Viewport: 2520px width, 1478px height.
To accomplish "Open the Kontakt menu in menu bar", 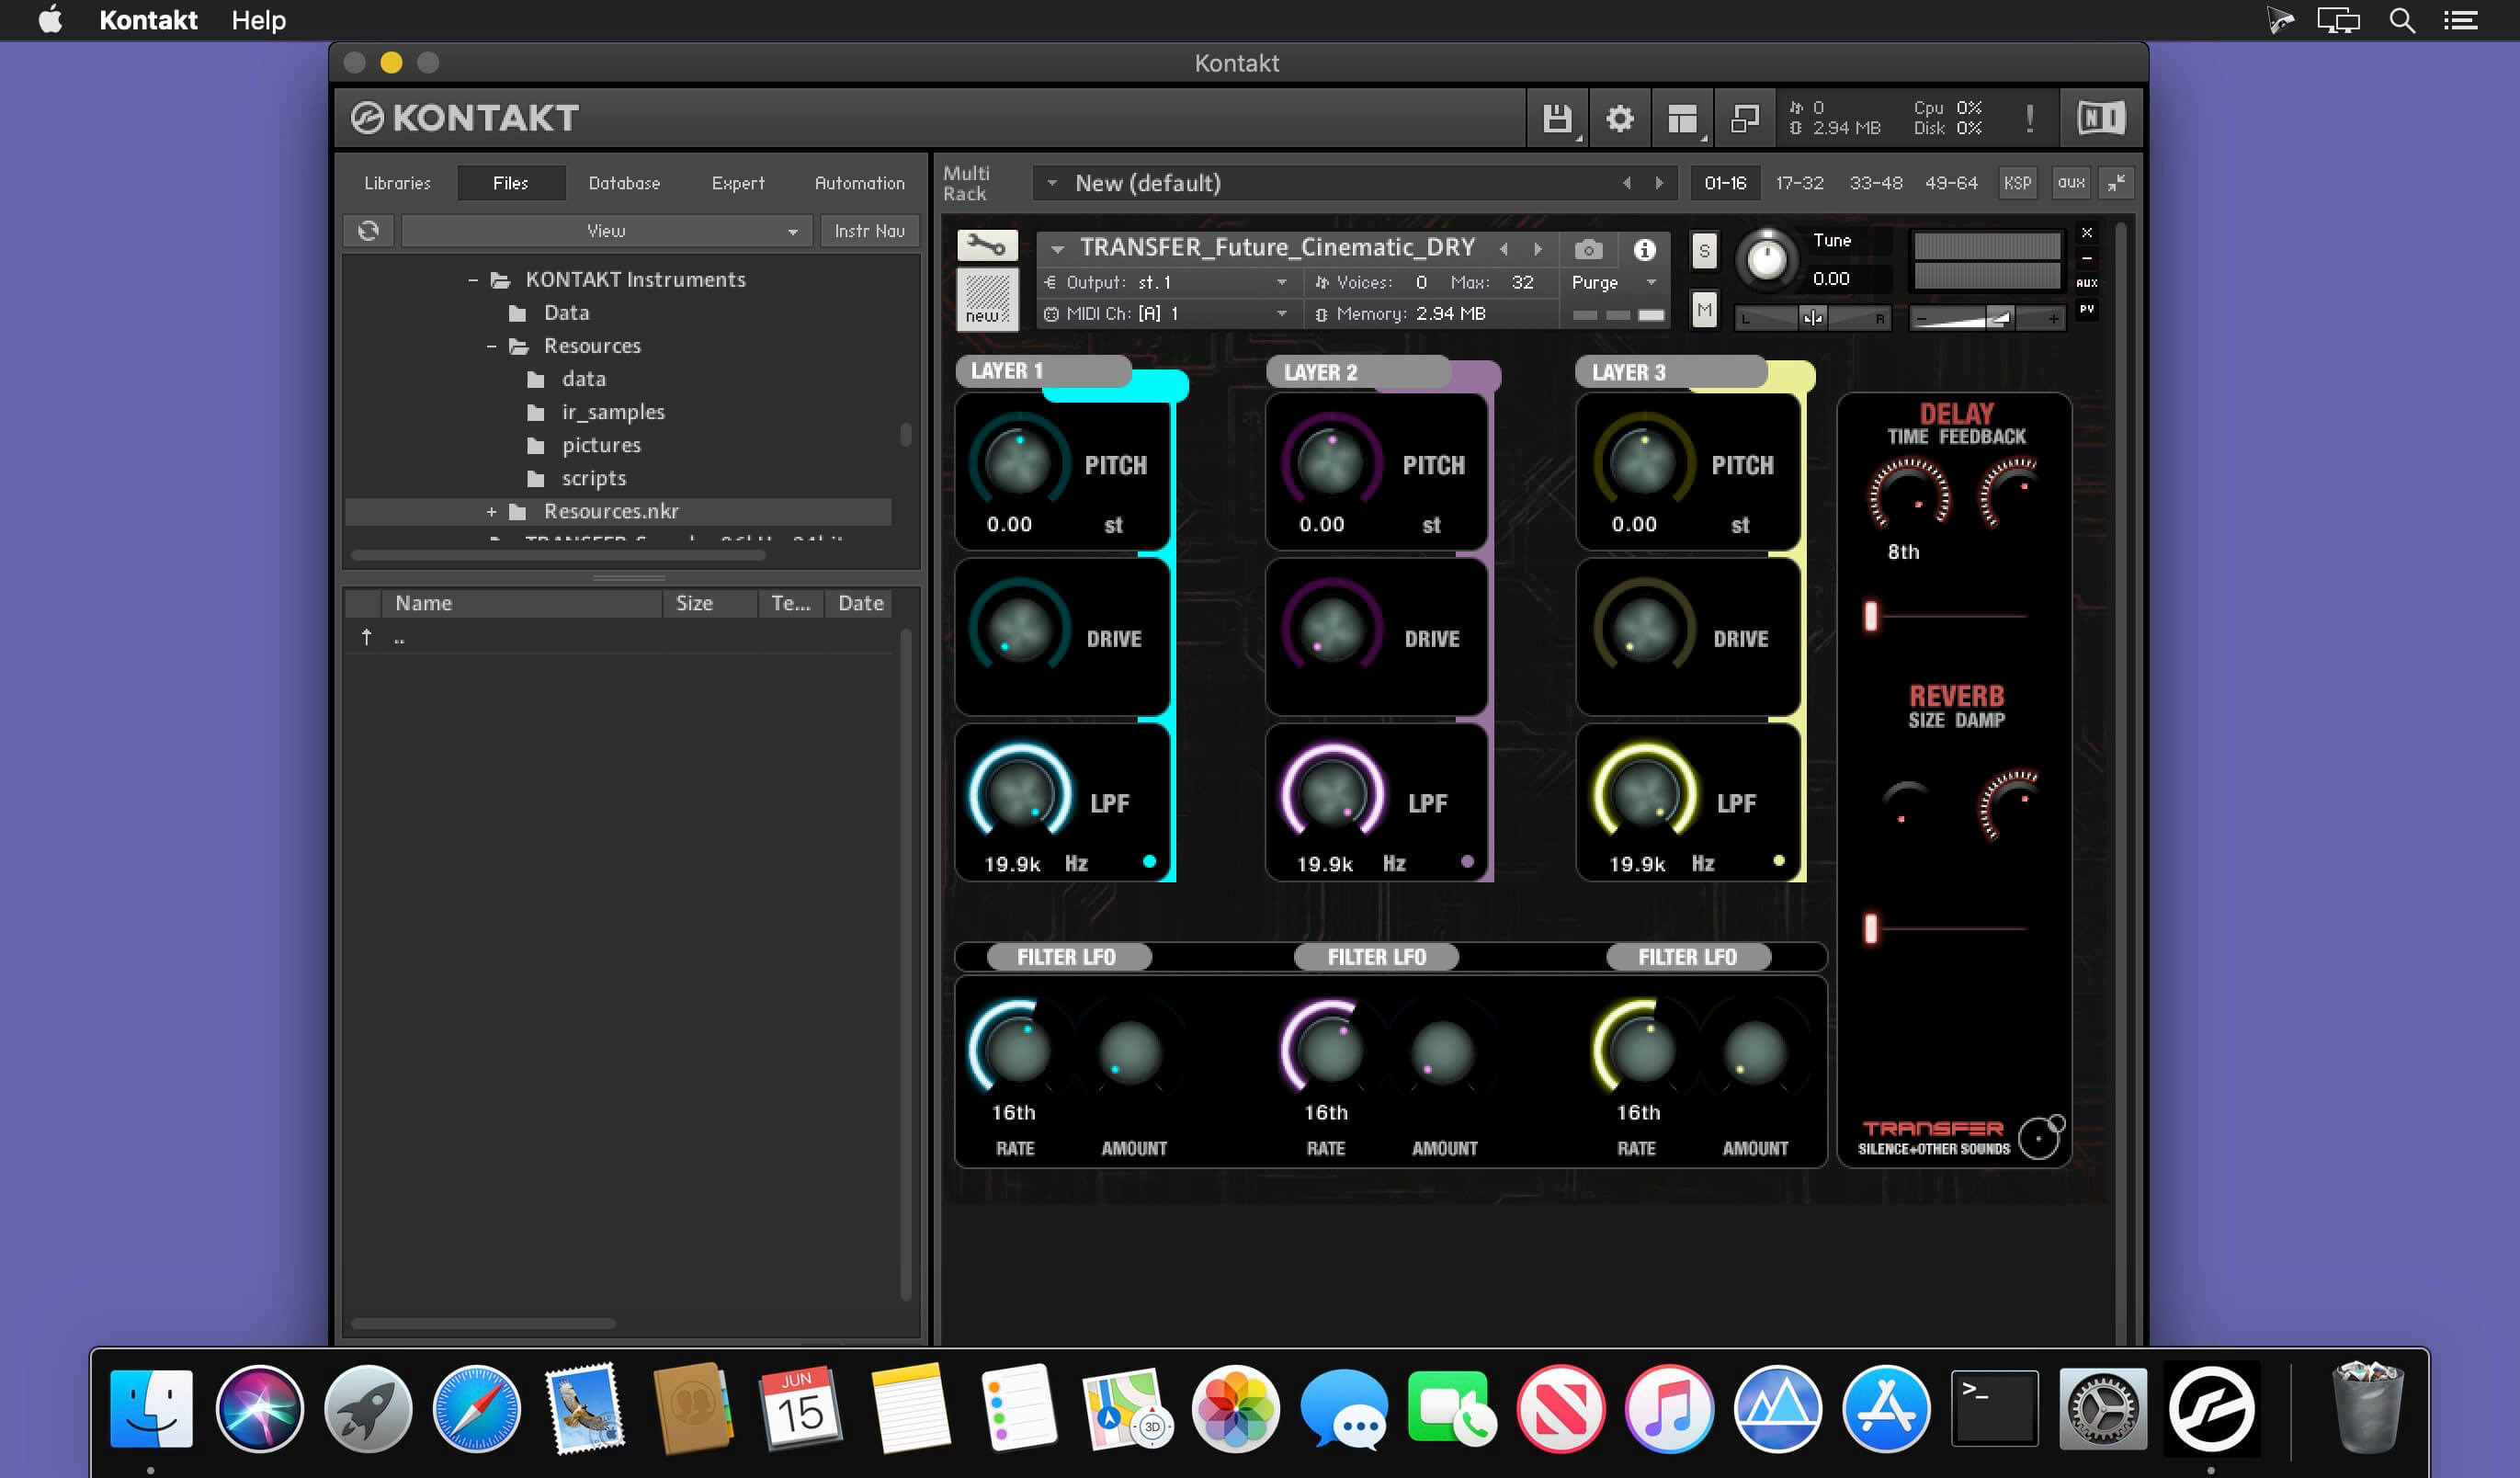I will pos(148,20).
